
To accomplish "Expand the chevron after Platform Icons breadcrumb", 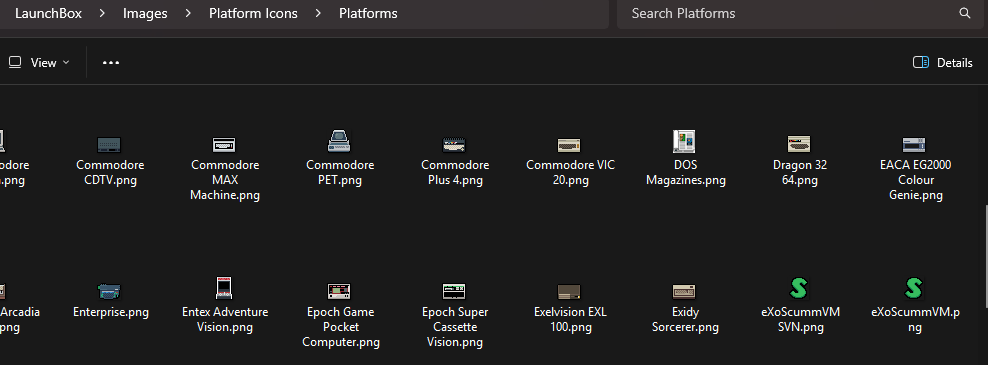I will 318,13.
